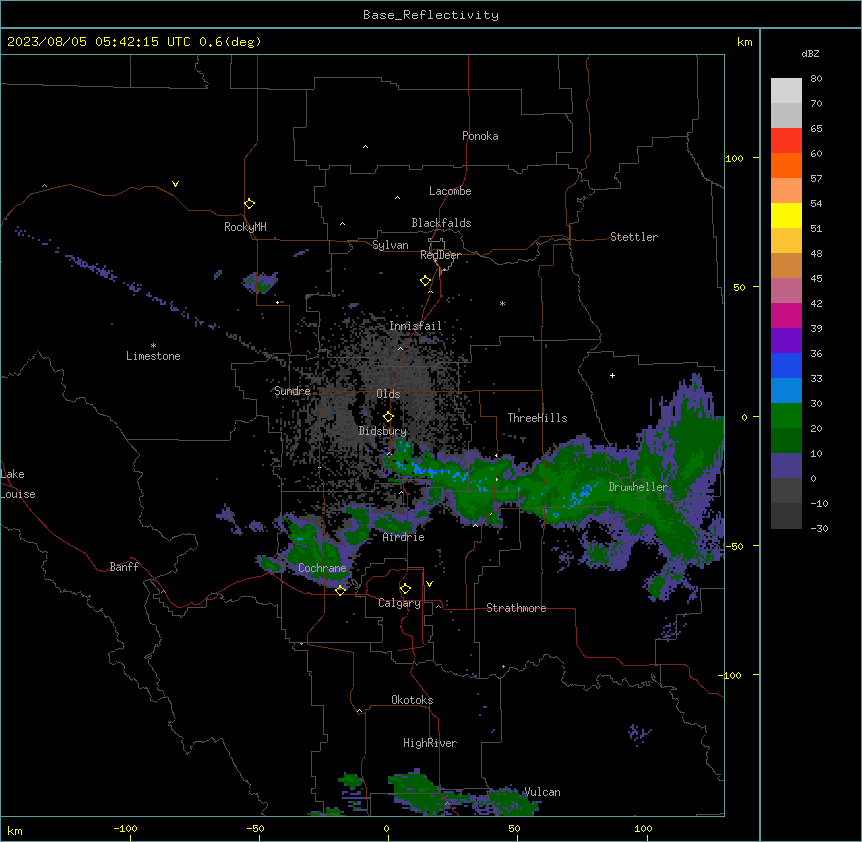Click the Innisfail town label
This screenshot has height=842, width=862.
[416, 326]
